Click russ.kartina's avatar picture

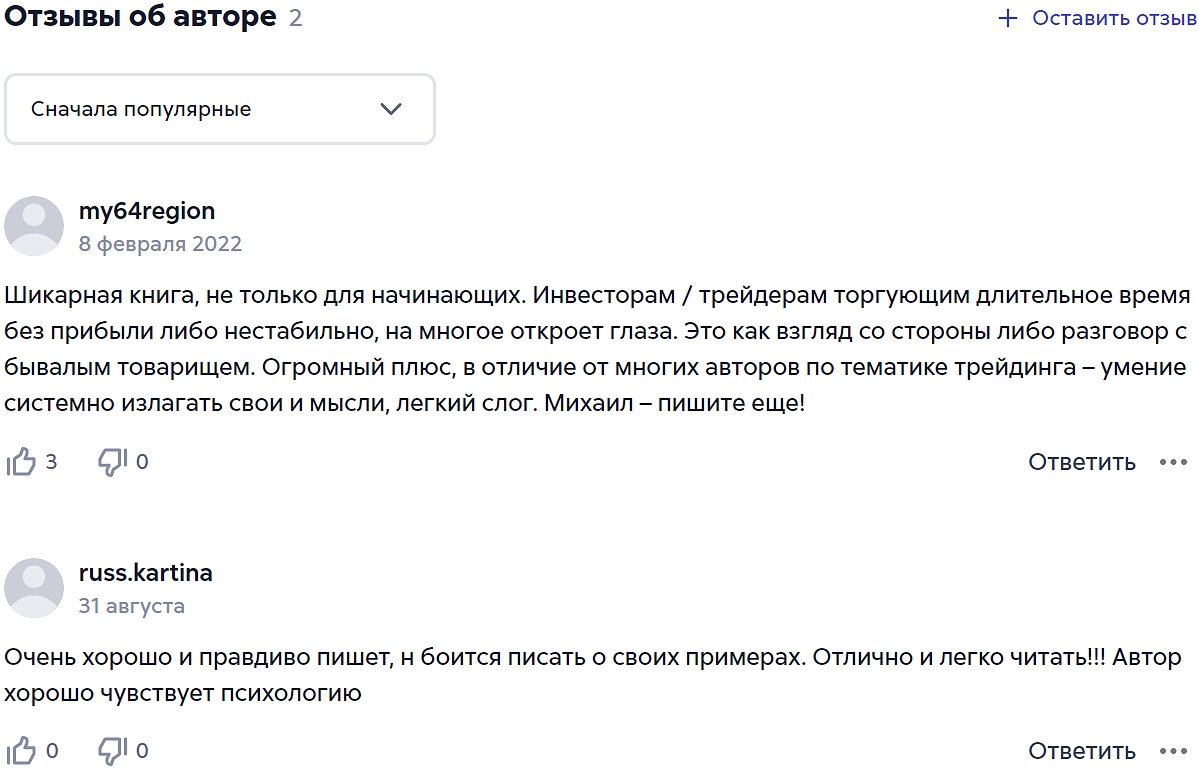coord(34,589)
